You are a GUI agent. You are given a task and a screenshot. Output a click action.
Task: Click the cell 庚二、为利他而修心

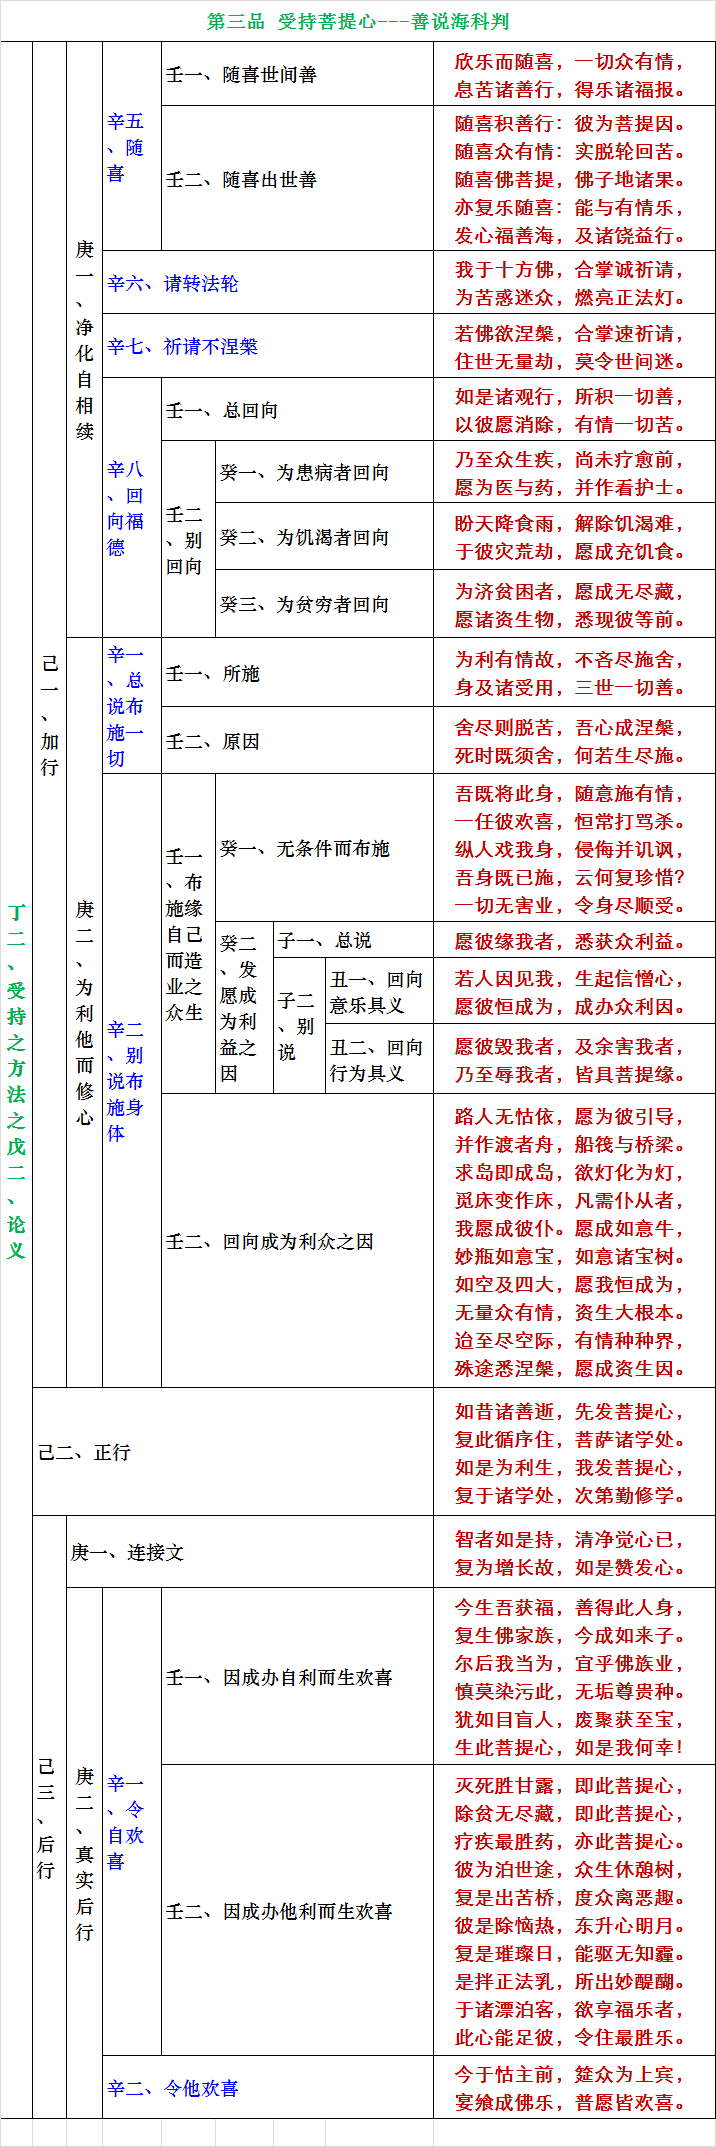pyautogui.click(x=85, y=1012)
